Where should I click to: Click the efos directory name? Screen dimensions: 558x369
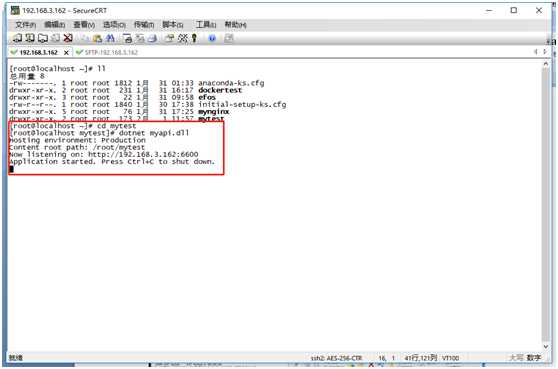click(207, 97)
